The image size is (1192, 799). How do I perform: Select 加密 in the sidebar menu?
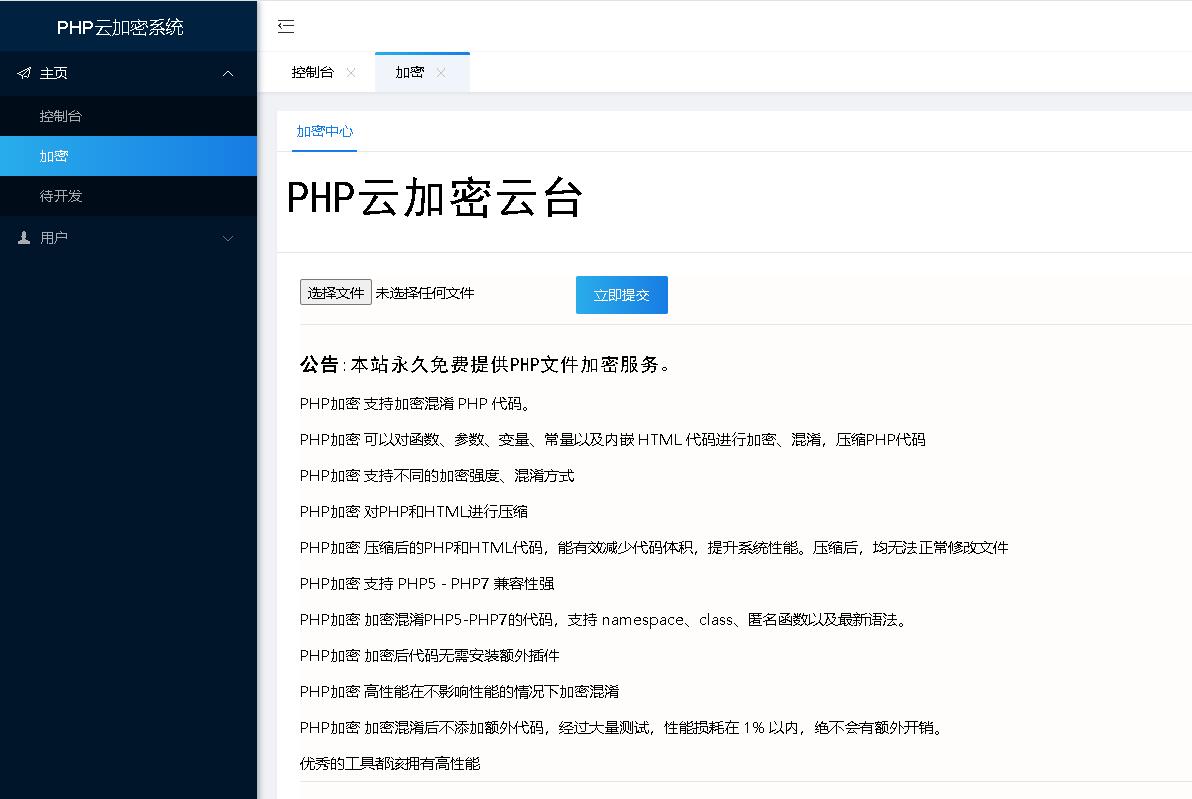click(54, 156)
